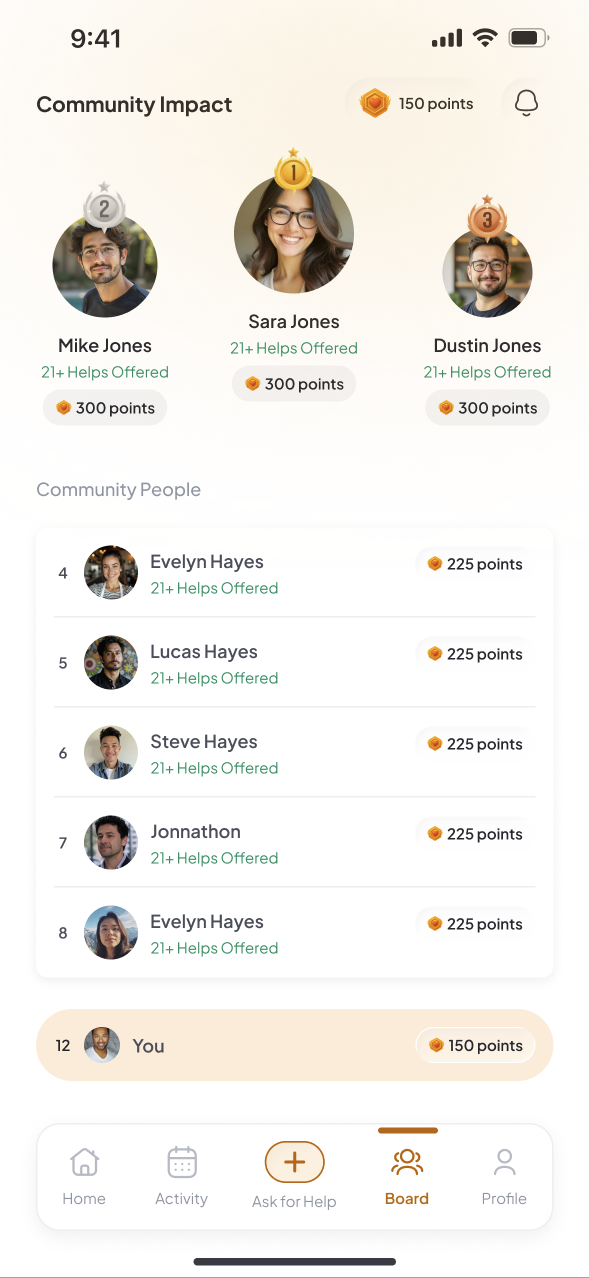
Task: Tap the Home house icon
Action: tap(84, 1162)
